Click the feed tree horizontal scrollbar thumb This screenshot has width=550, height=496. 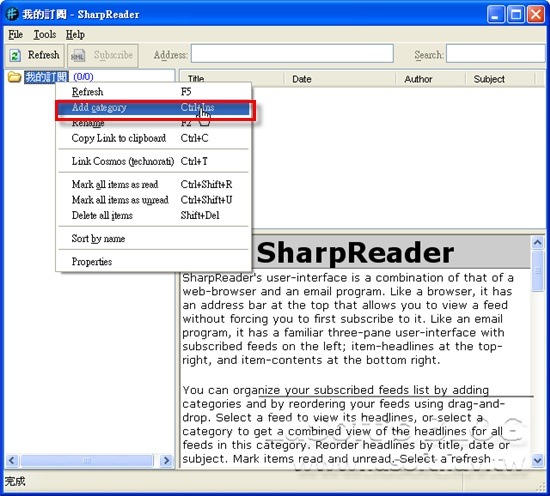[87, 460]
